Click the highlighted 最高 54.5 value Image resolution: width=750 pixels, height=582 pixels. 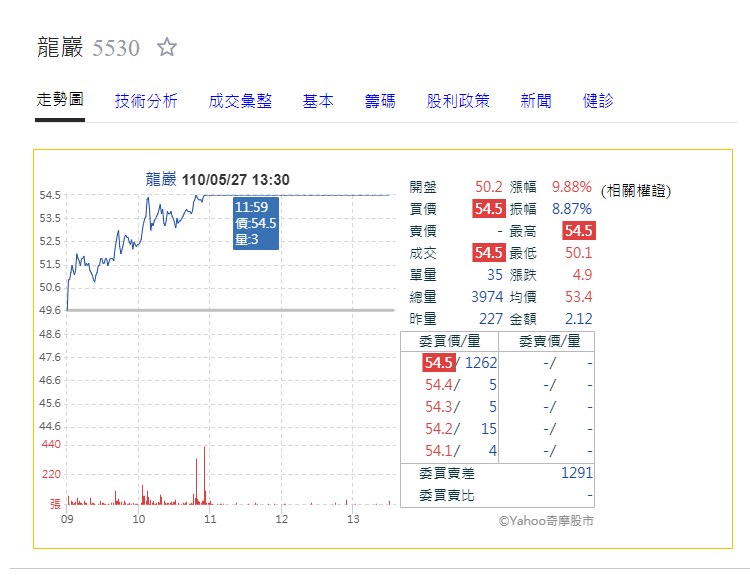click(x=579, y=231)
